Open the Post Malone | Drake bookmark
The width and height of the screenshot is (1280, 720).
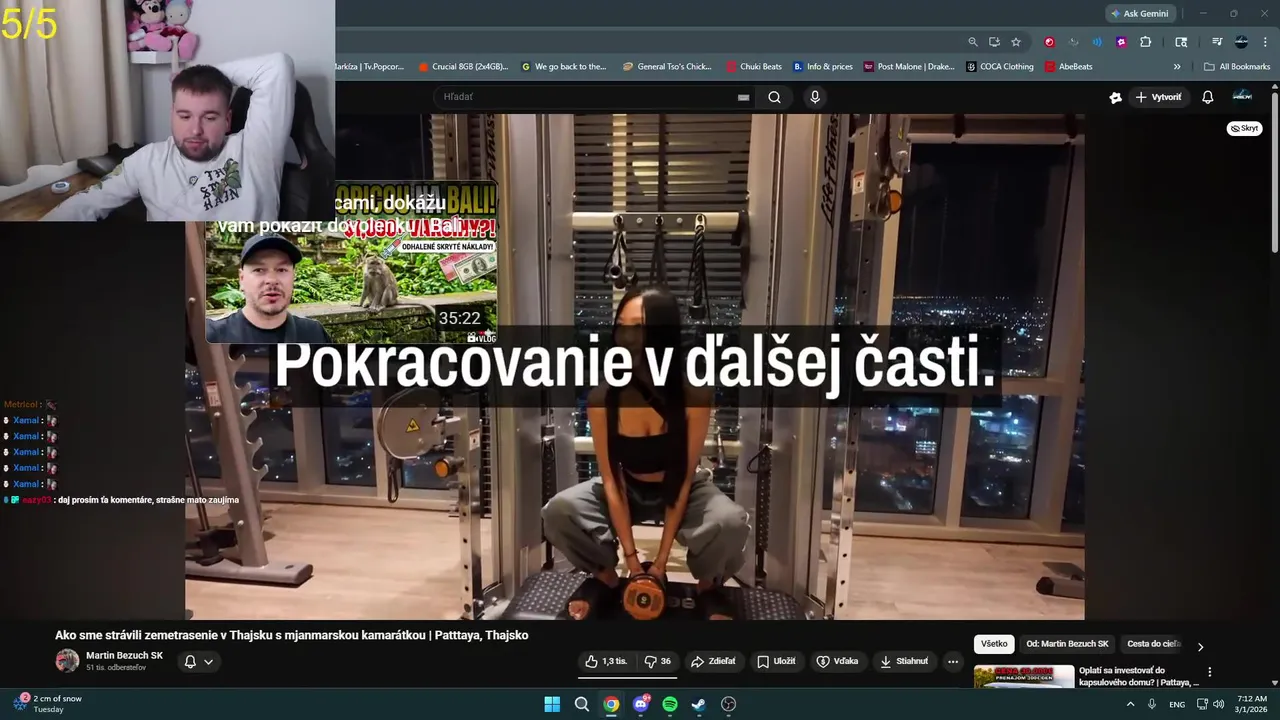coord(909,67)
